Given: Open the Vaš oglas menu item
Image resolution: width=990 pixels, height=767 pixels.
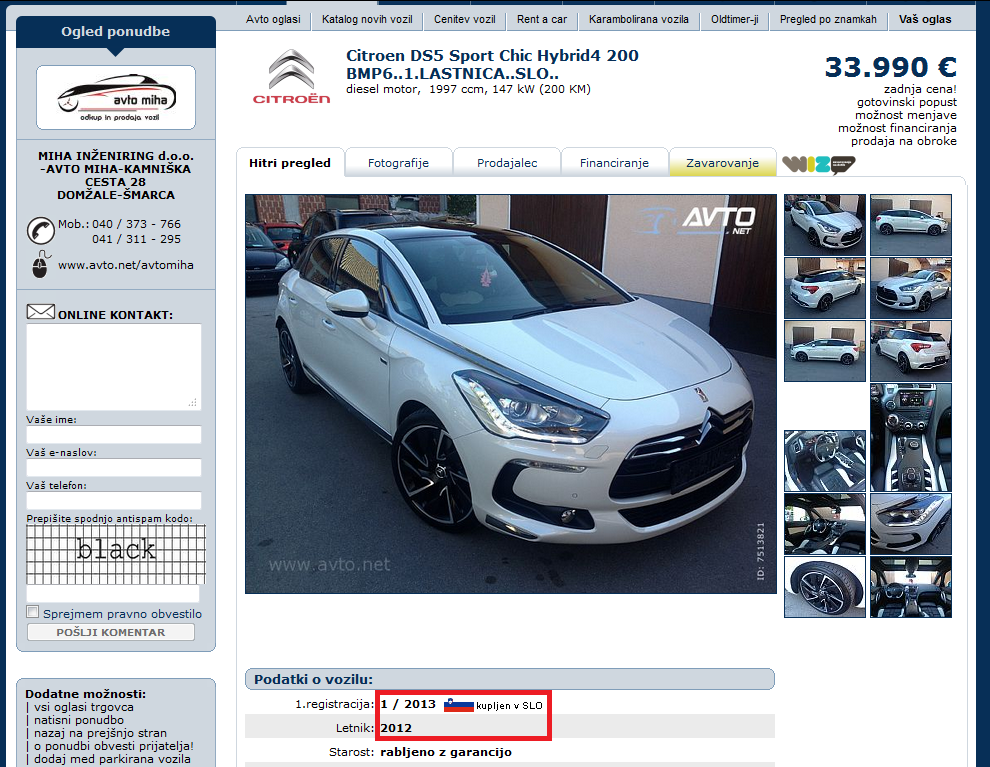Looking at the screenshot, I should (x=925, y=20).
